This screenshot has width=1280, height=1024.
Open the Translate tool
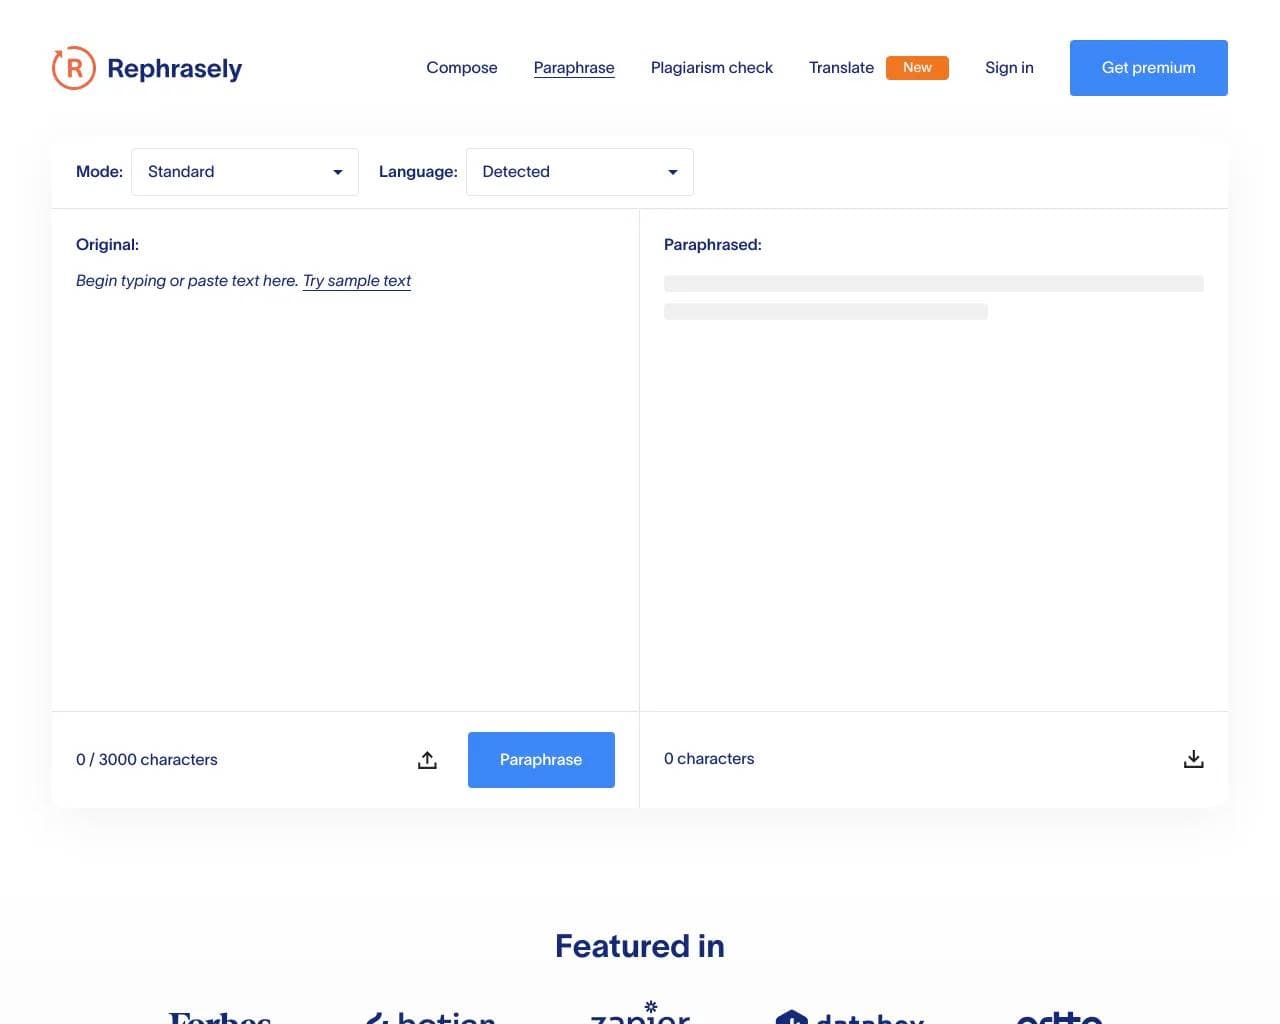[841, 68]
